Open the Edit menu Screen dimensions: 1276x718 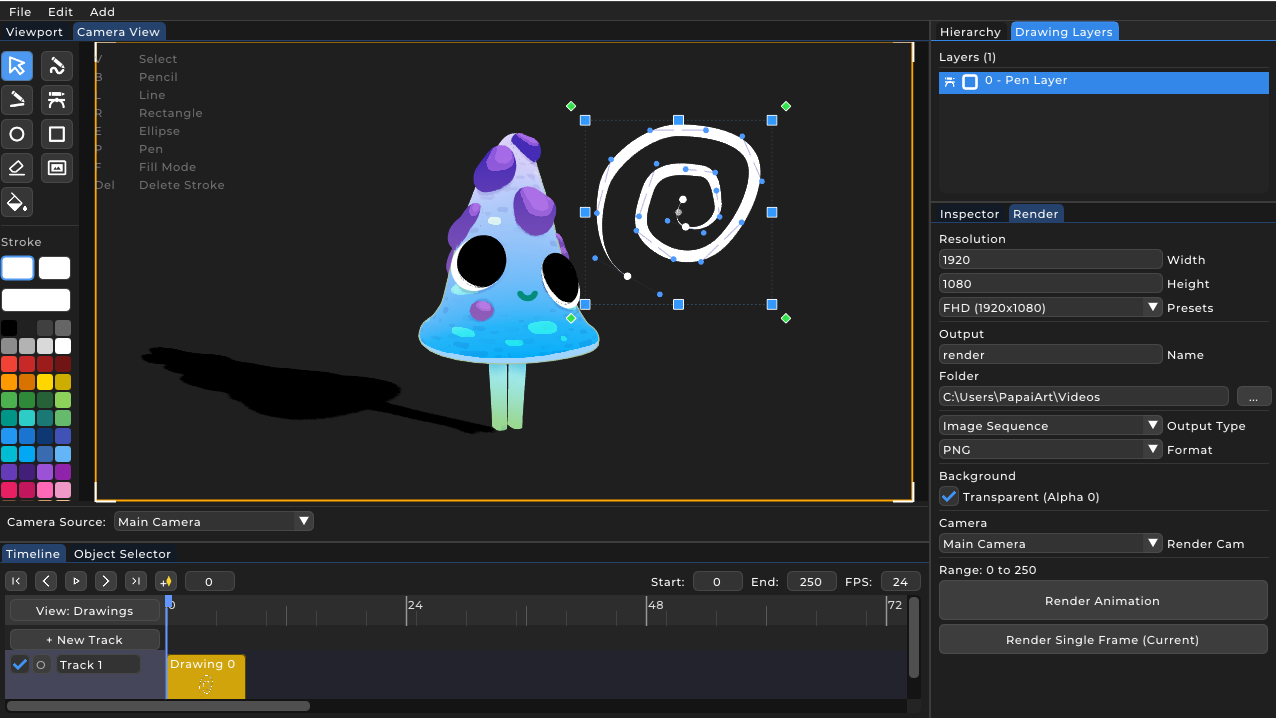60,11
